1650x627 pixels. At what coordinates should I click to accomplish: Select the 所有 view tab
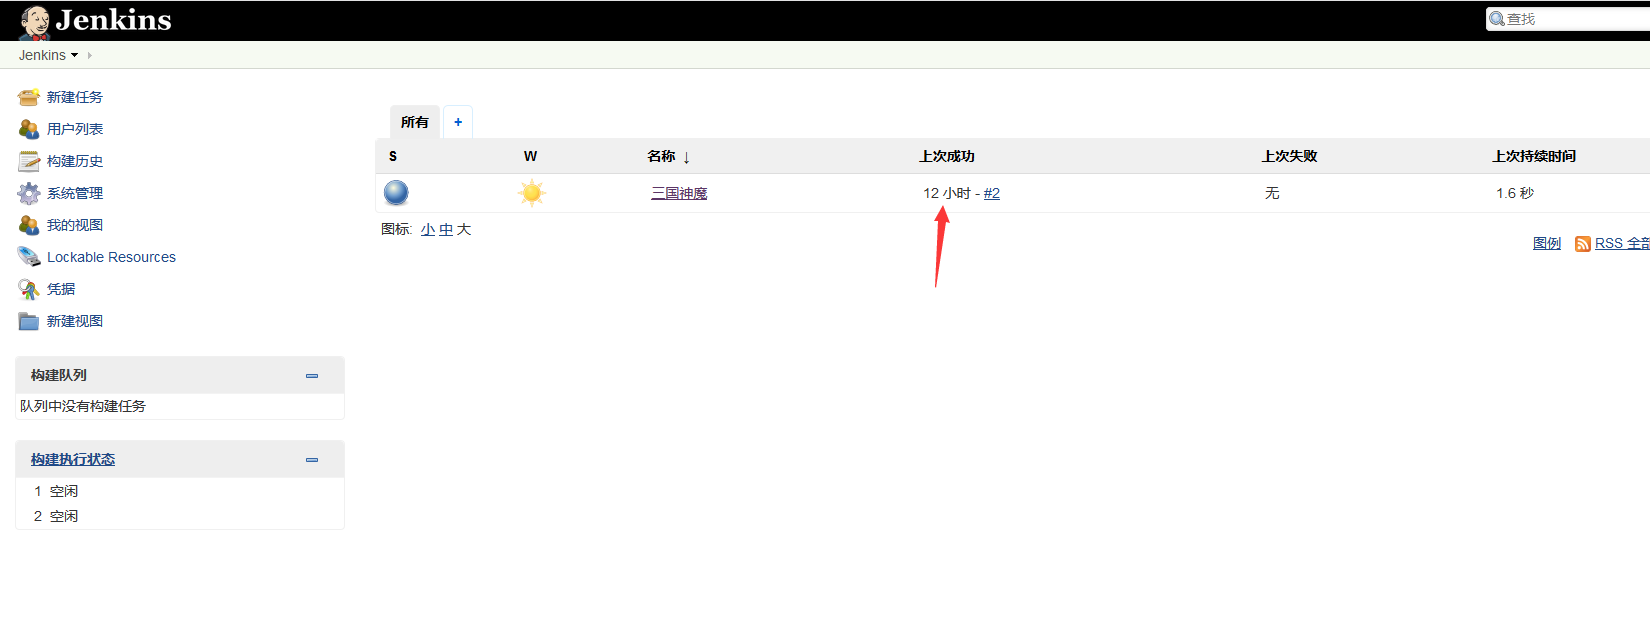pyautogui.click(x=414, y=122)
